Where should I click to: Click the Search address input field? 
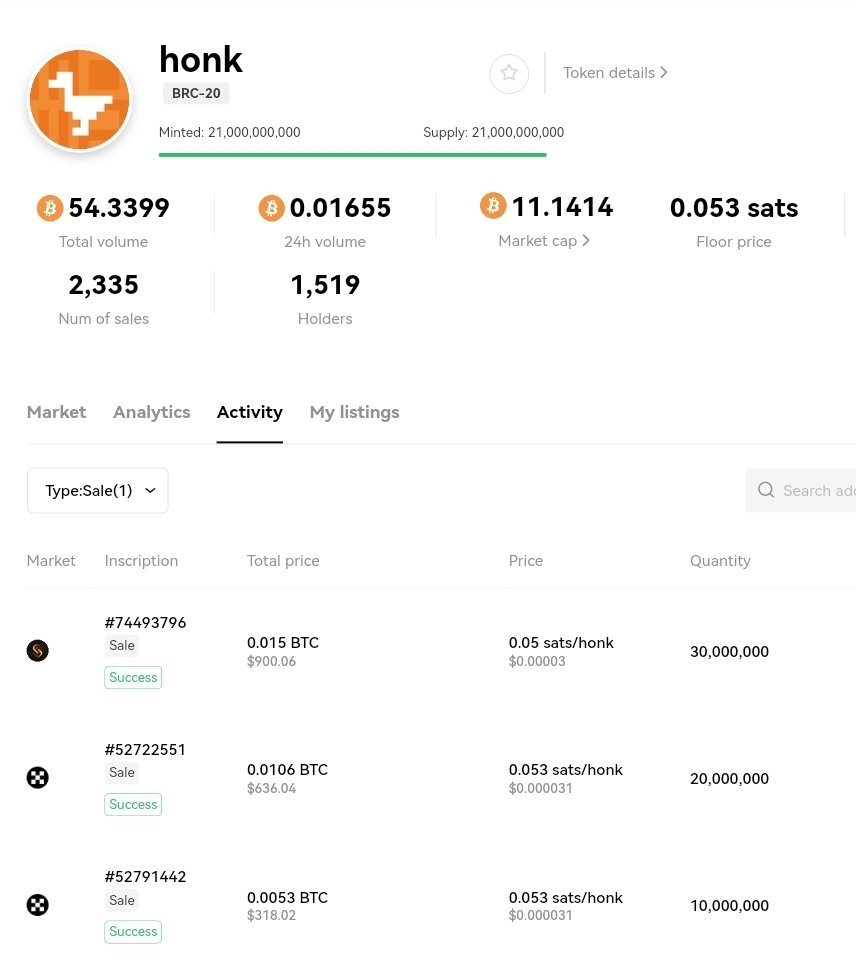click(801, 491)
